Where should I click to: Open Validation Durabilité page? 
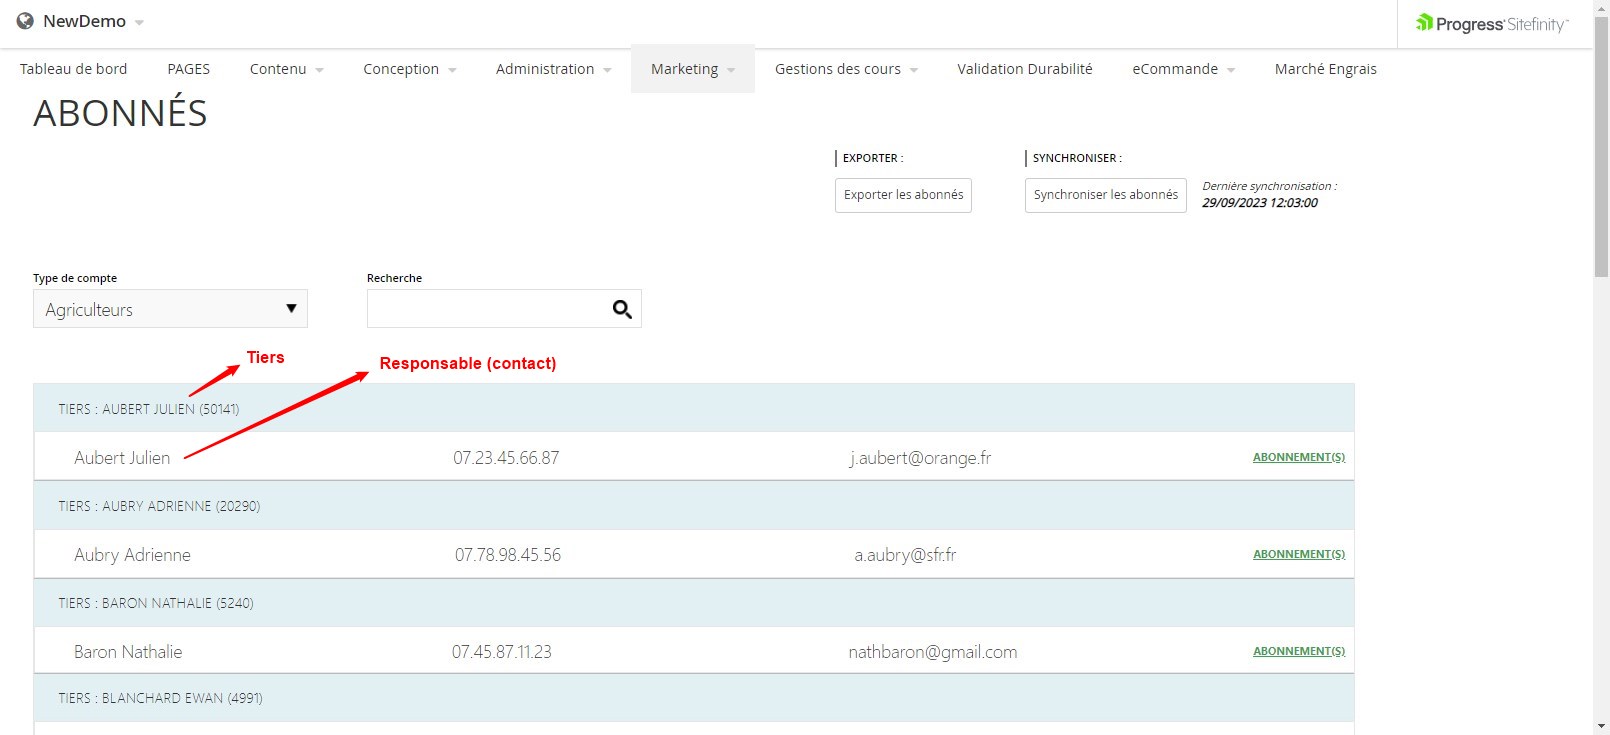[1024, 69]
